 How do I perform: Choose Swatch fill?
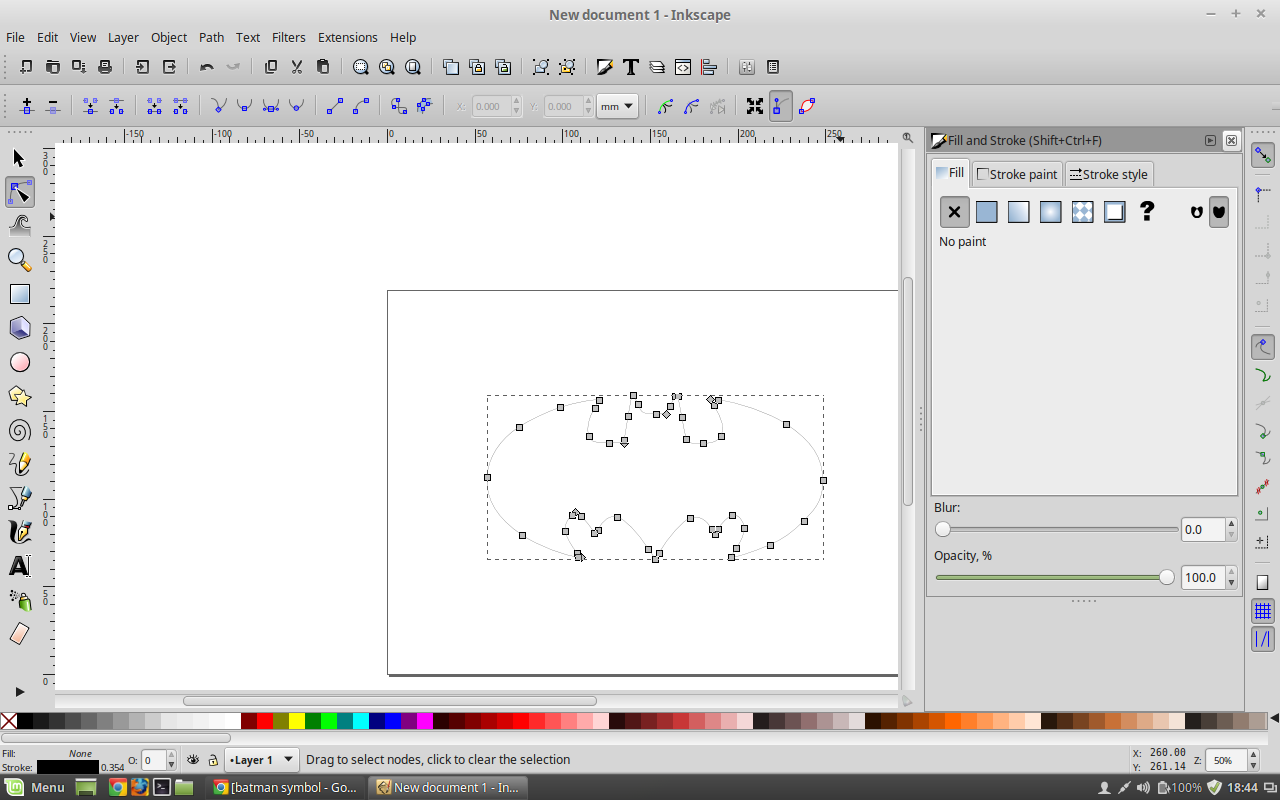point(1114,212)
